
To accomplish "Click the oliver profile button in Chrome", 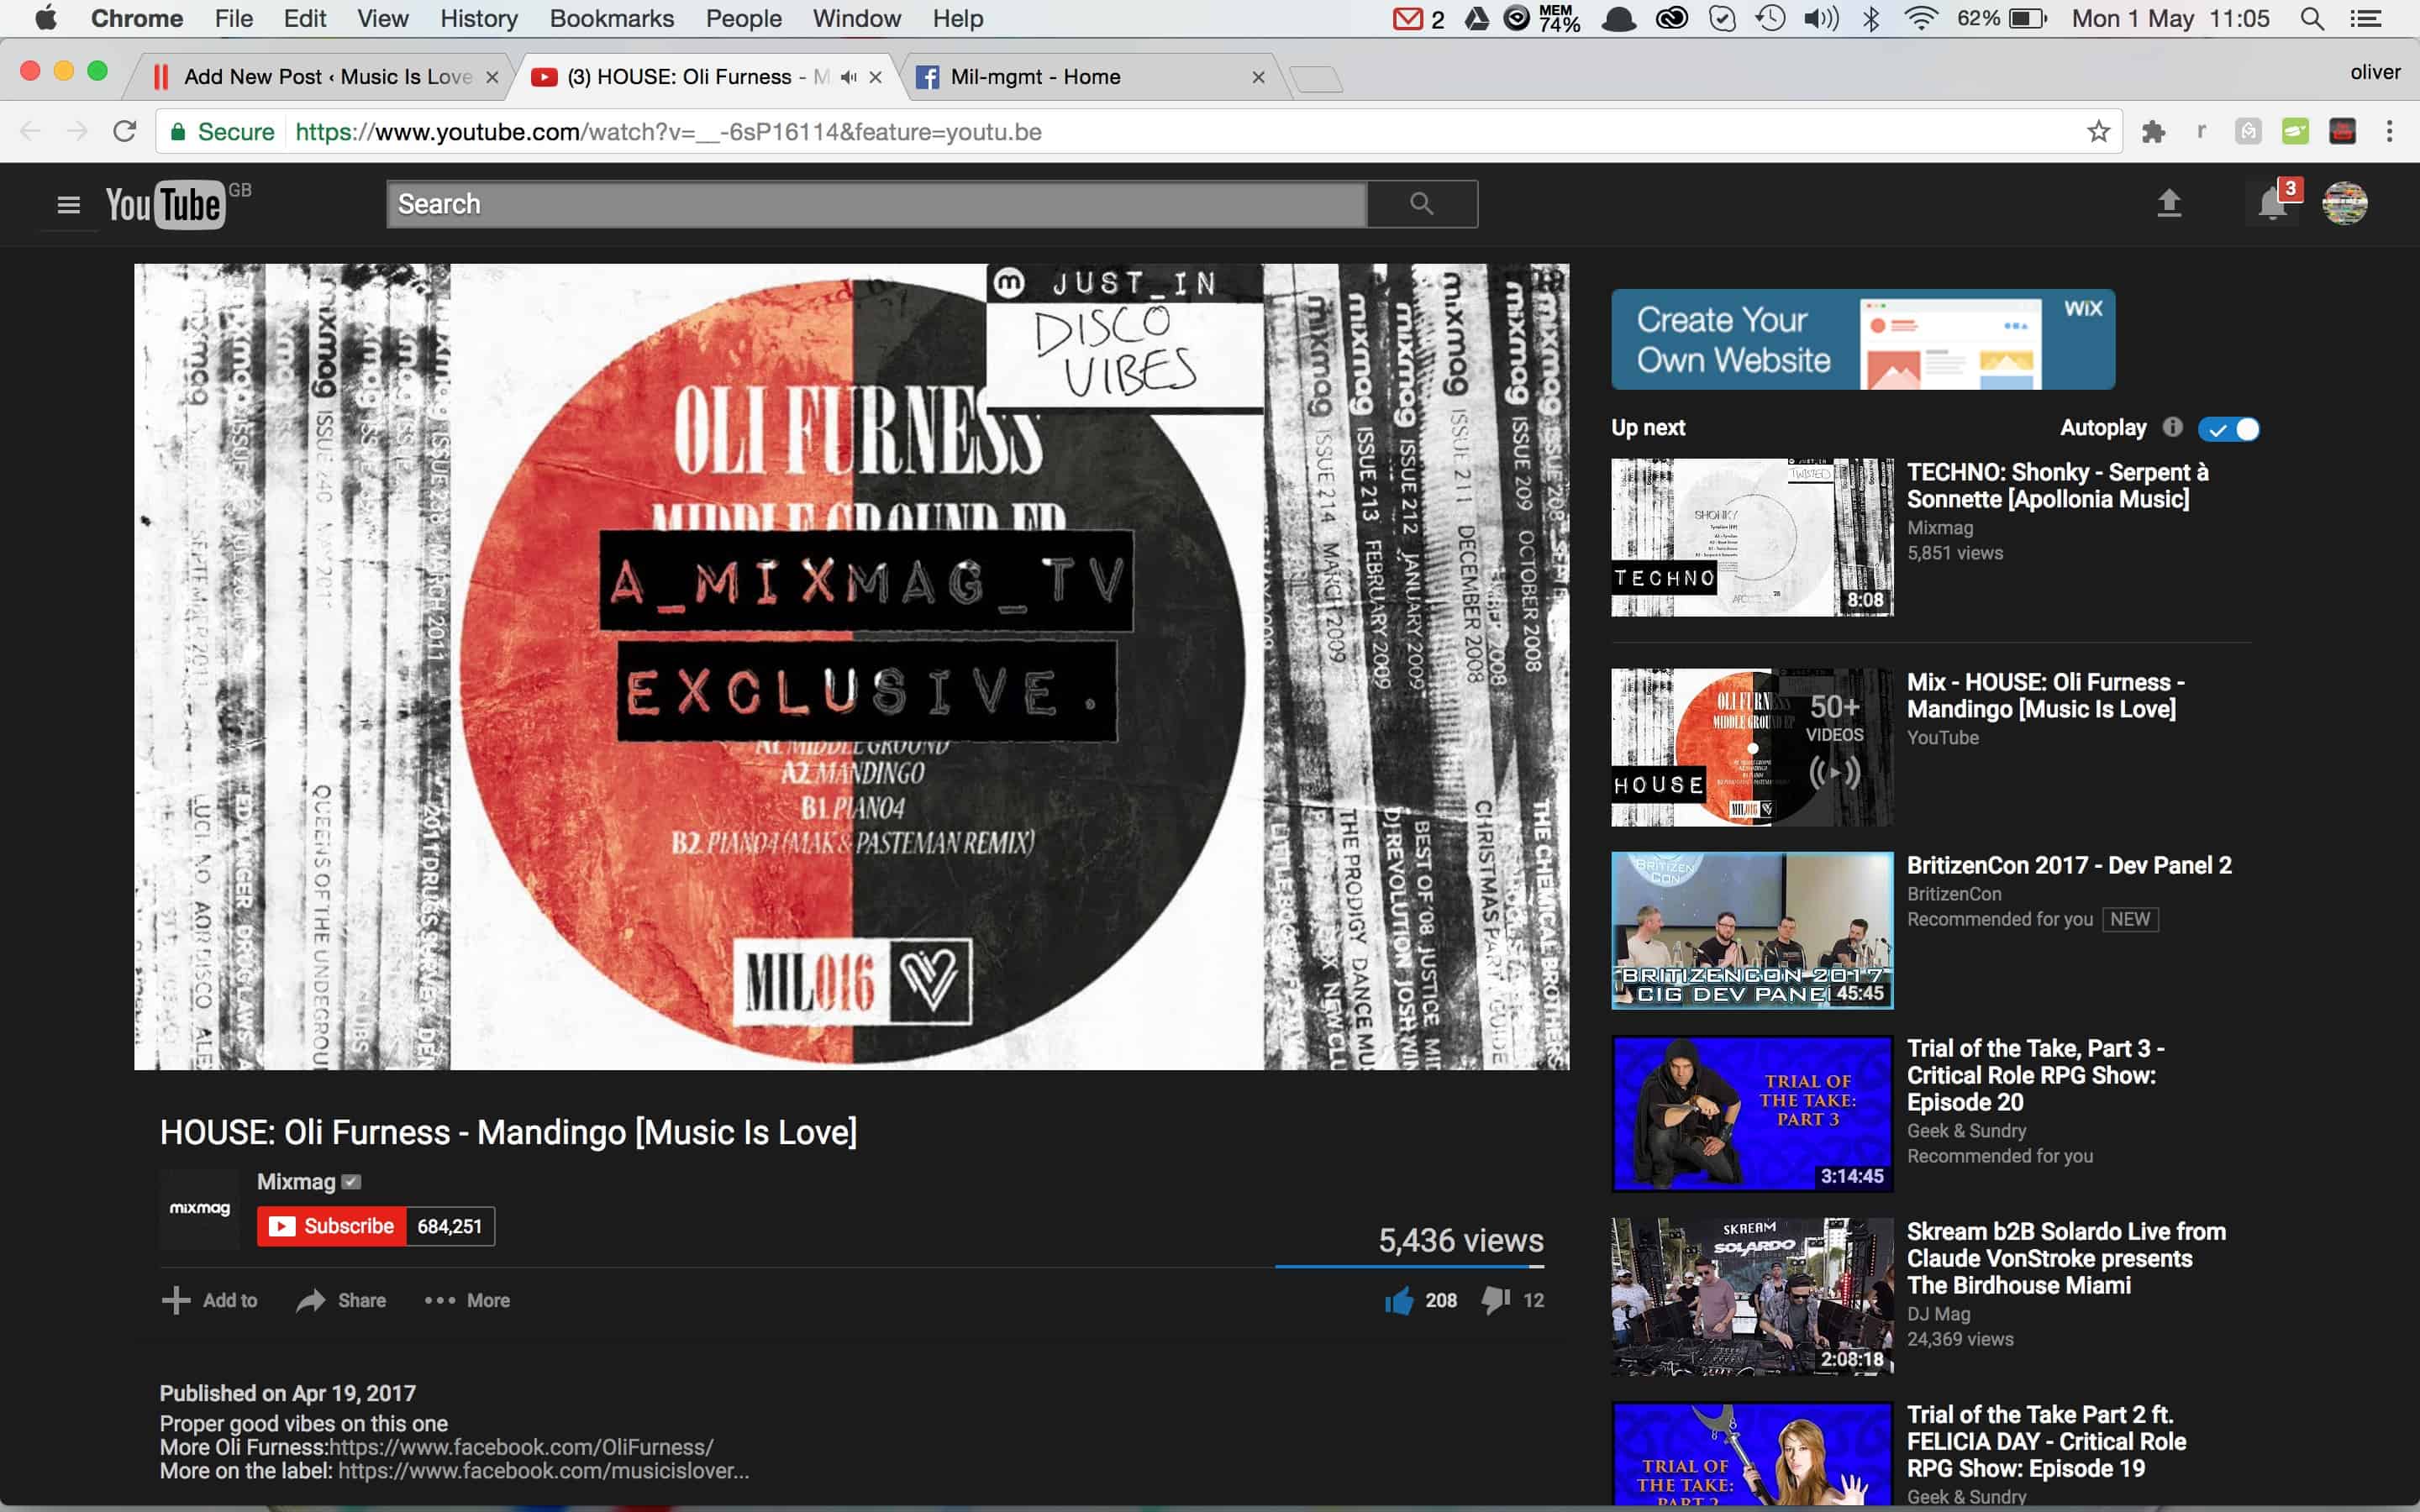I will coord(2375,72).
